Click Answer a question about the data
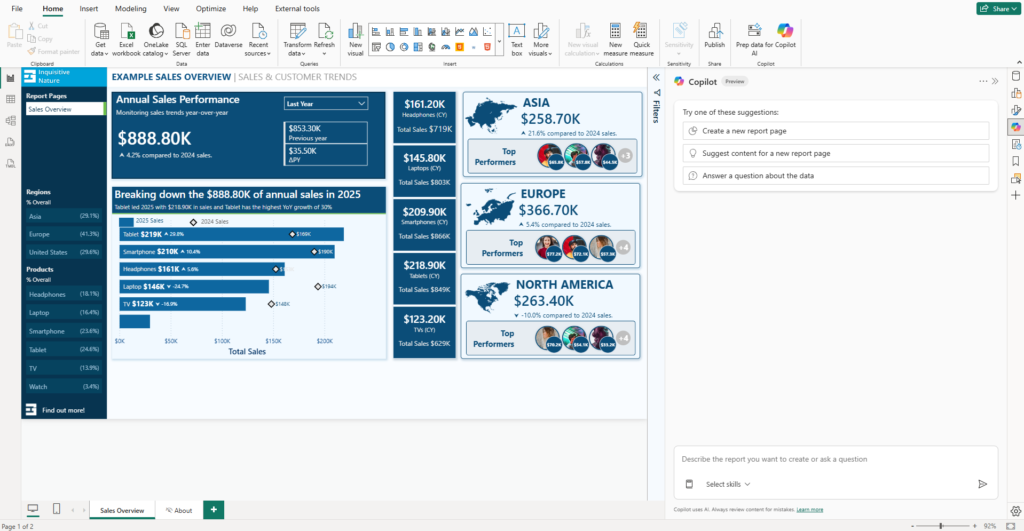 (836, 176)
